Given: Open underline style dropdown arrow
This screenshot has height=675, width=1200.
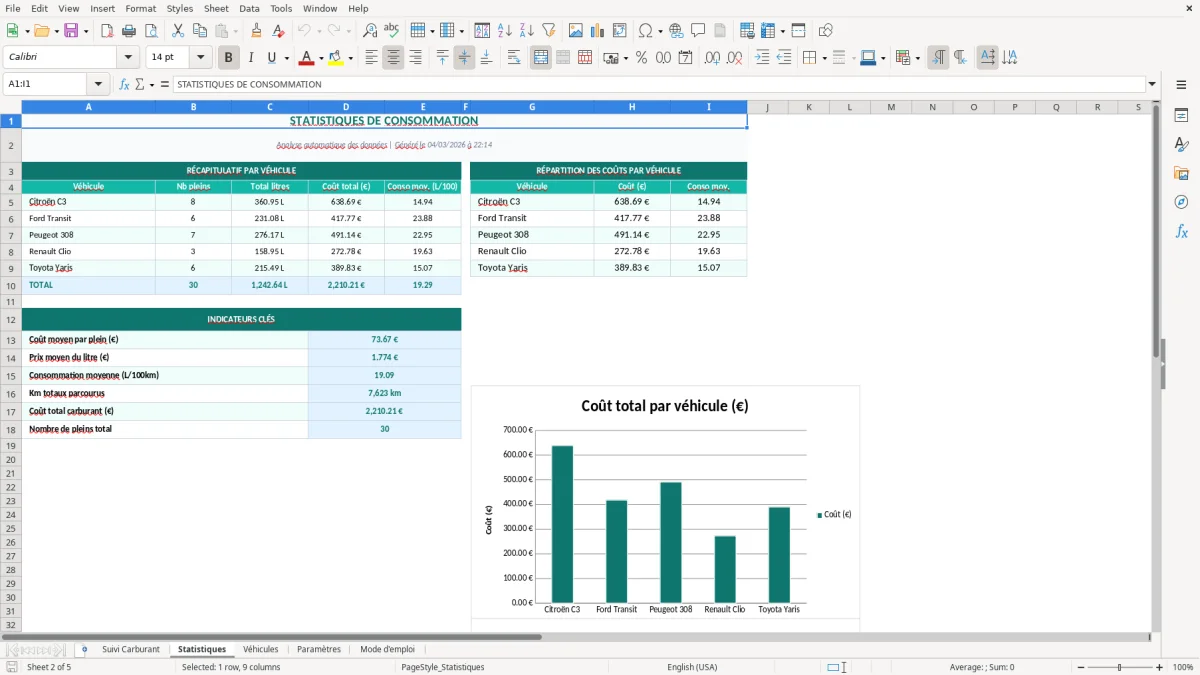Looking at the screenshot, I should 286,58.
